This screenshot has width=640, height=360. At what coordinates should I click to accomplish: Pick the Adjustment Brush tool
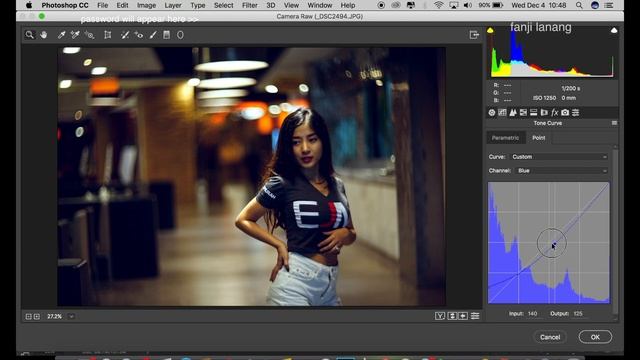[153, 35]
